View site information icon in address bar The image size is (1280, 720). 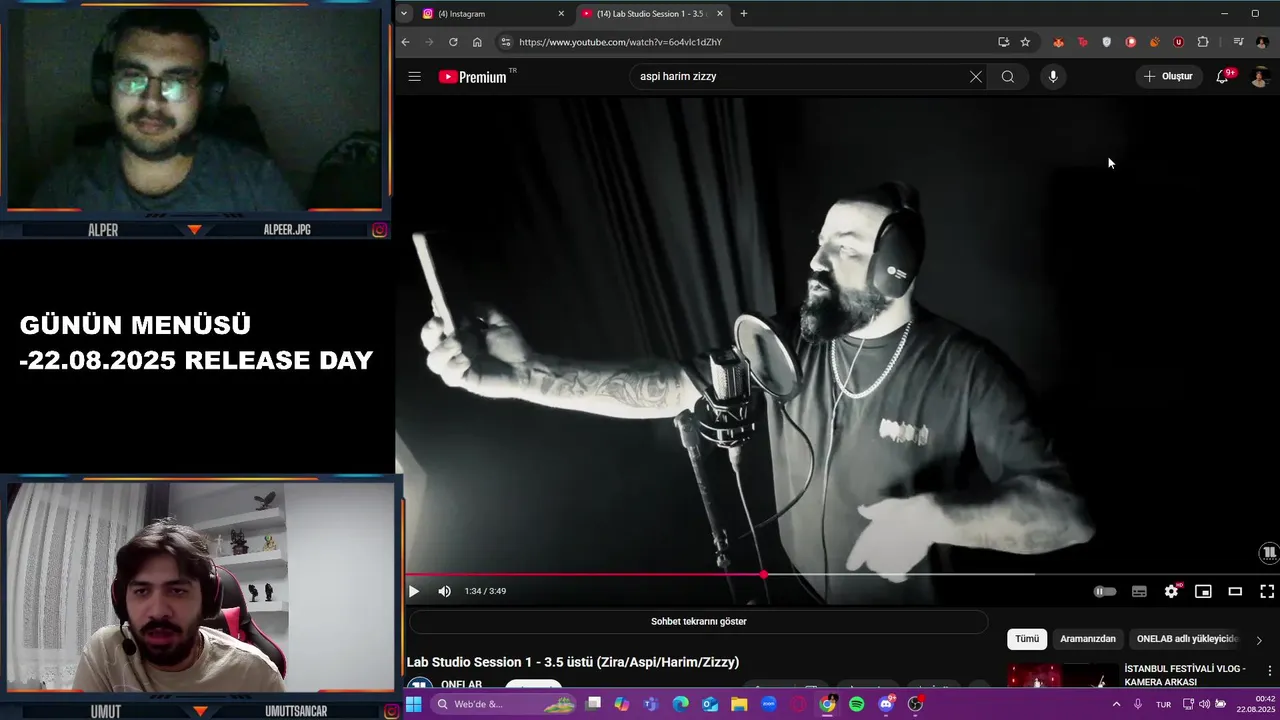(506, 42)
